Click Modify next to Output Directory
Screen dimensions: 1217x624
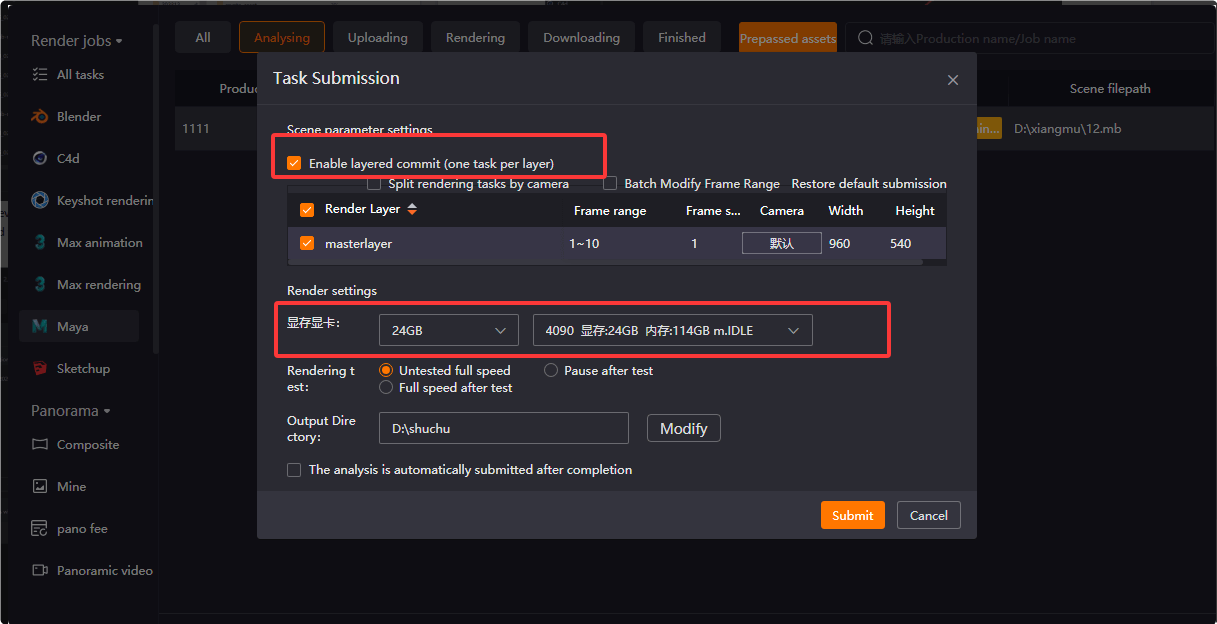[683, 428]
